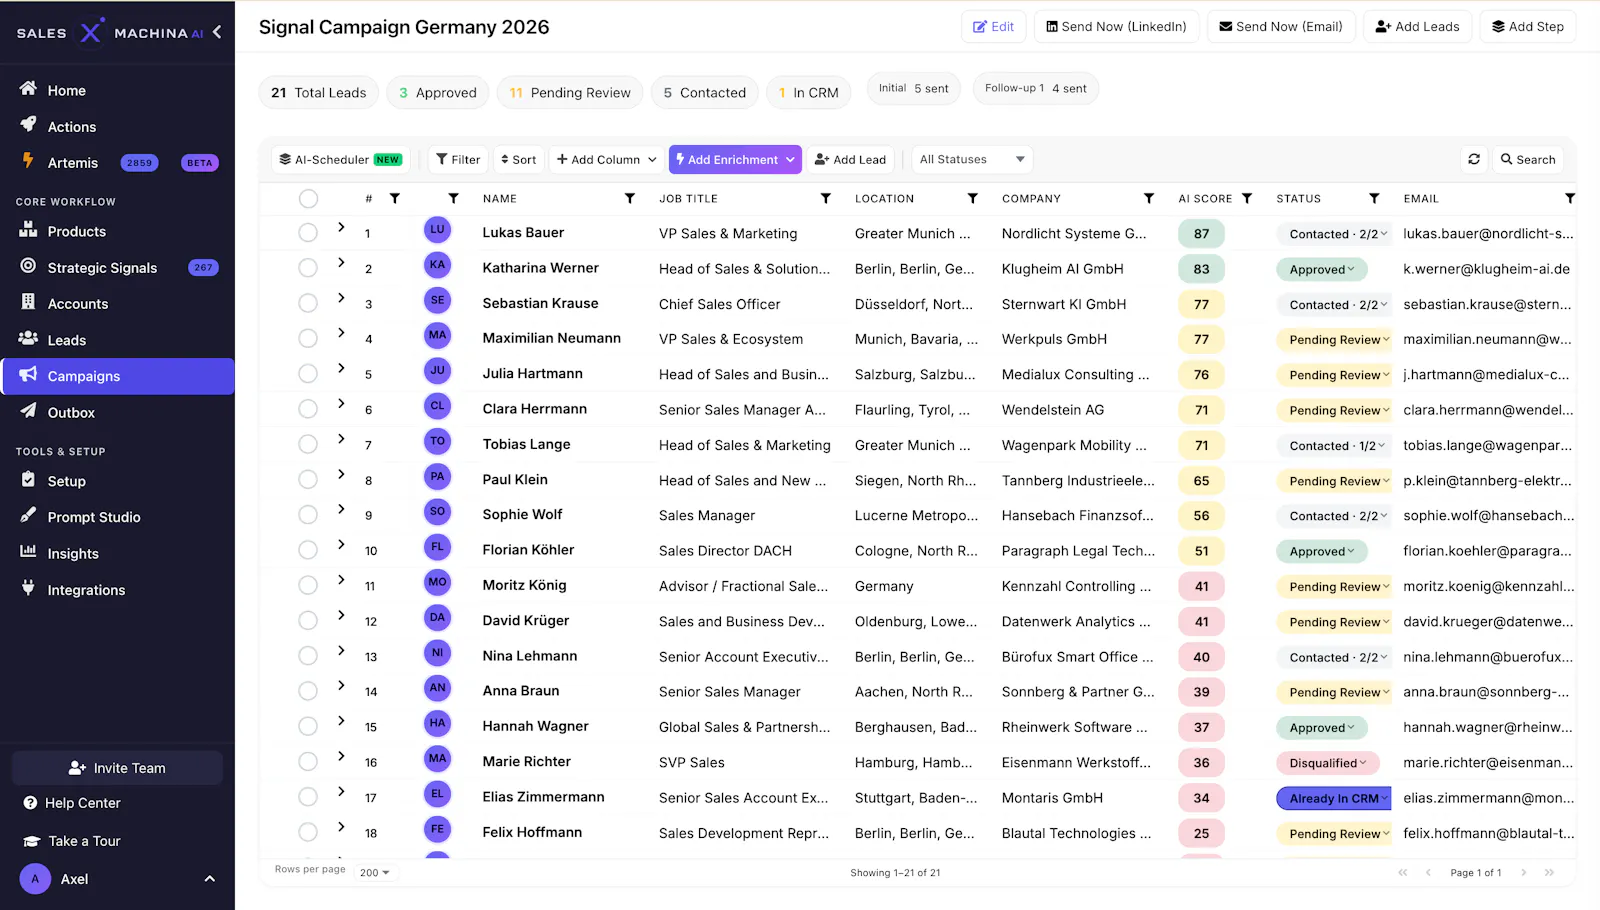Viewport: 1600px width, 910px height.
Task: Open the Axel user account menu
Action: [x=117, y=879]
